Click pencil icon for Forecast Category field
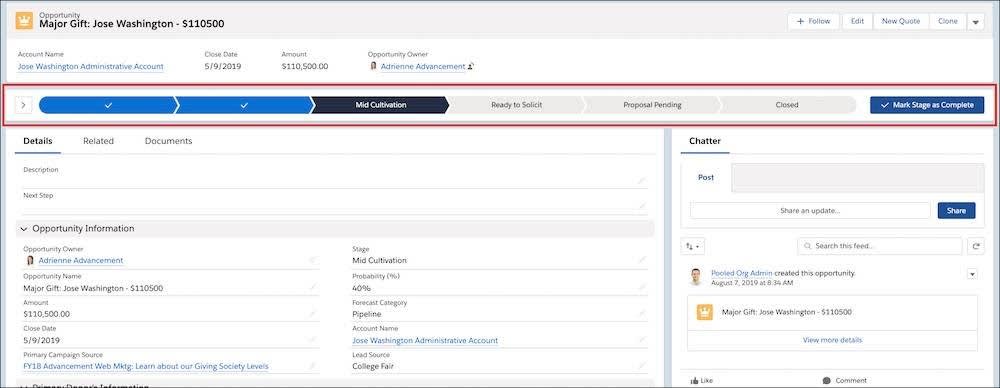This screenshot has height=388, width=1000. pos(642,314)
